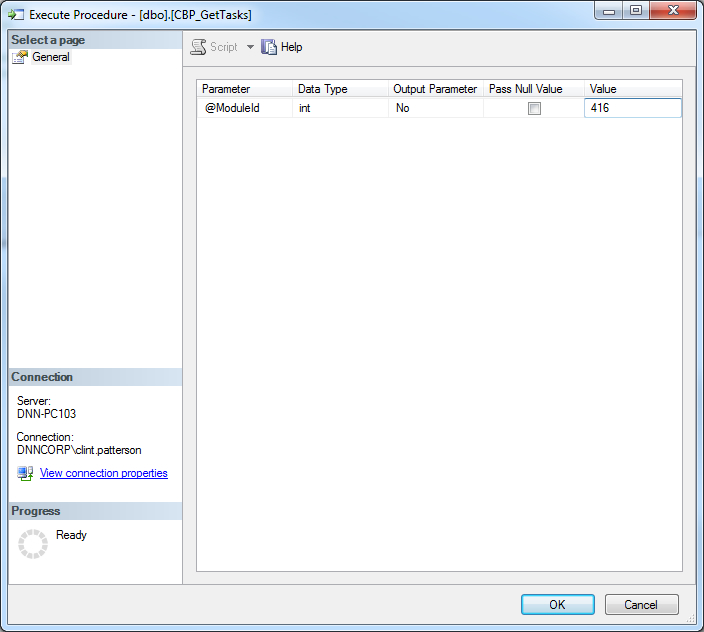
Task: Click the Connection section header
Action: pos(95,377)
